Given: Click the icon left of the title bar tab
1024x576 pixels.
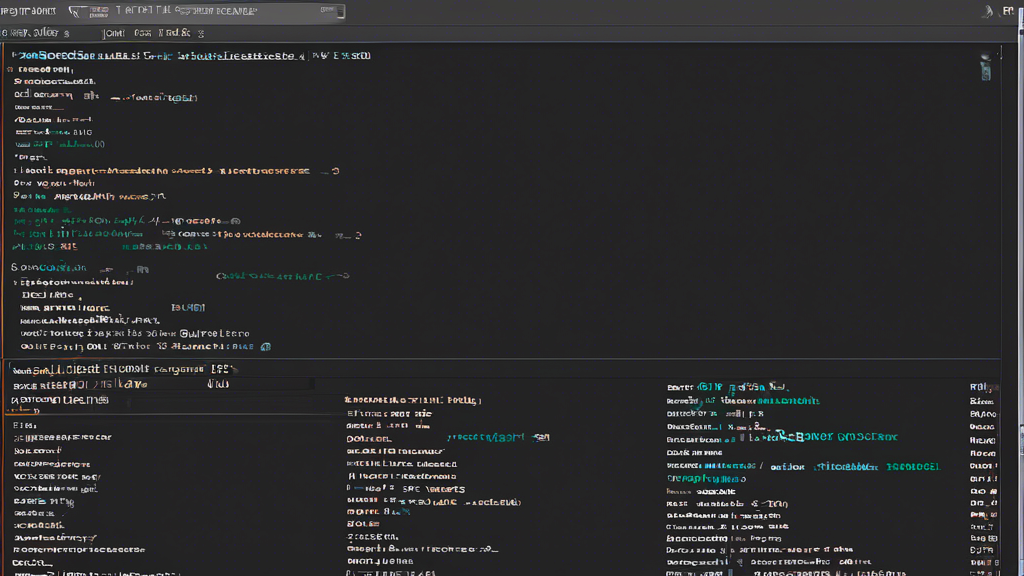Looking at the screenshot, I should coord(76,12).
